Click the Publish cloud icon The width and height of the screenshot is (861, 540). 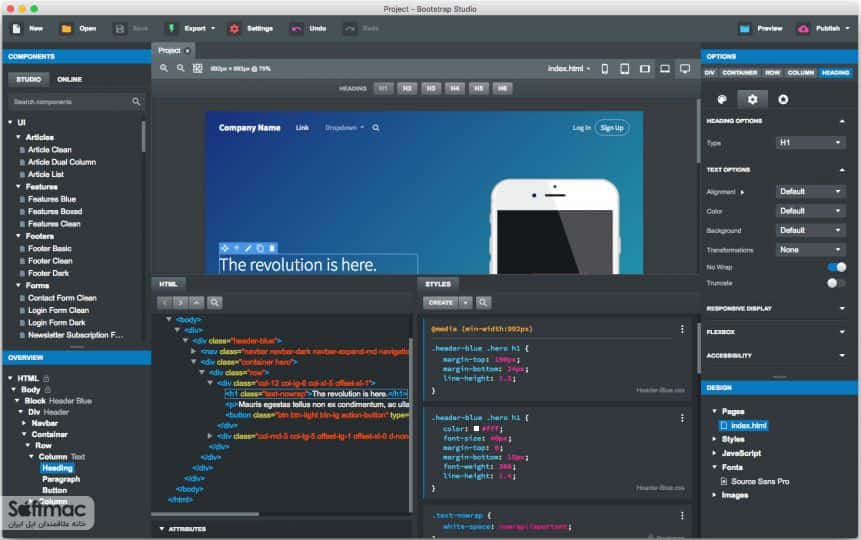(803, 29)
